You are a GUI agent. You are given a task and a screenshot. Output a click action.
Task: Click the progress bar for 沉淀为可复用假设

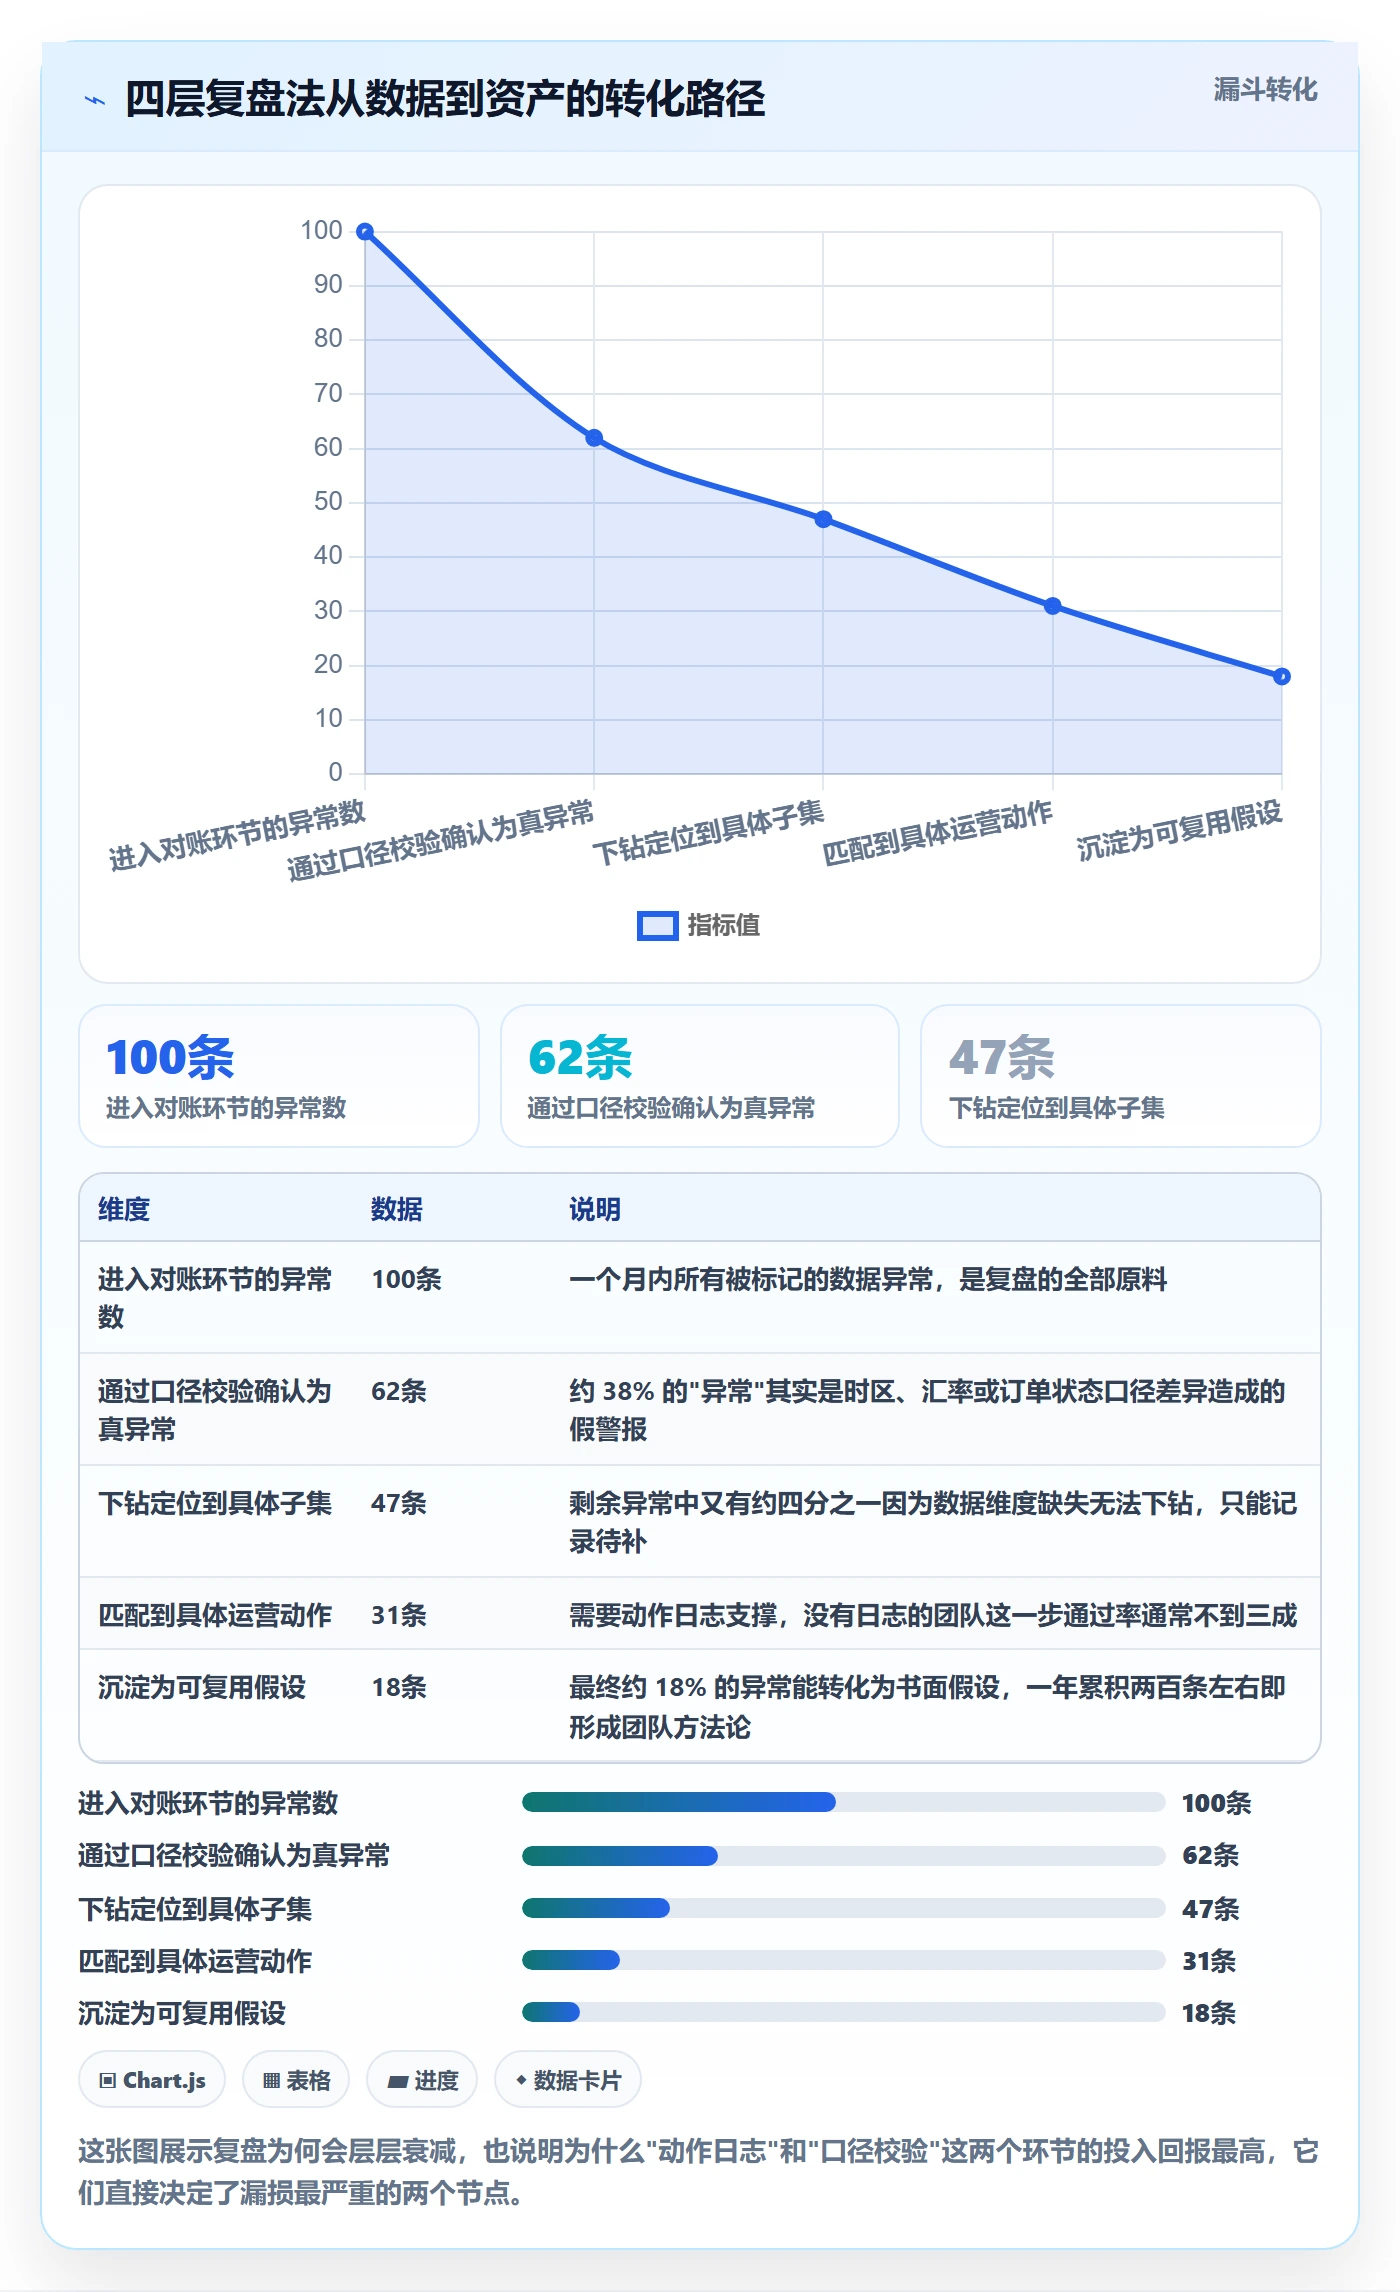click(x=843, y=2012)
